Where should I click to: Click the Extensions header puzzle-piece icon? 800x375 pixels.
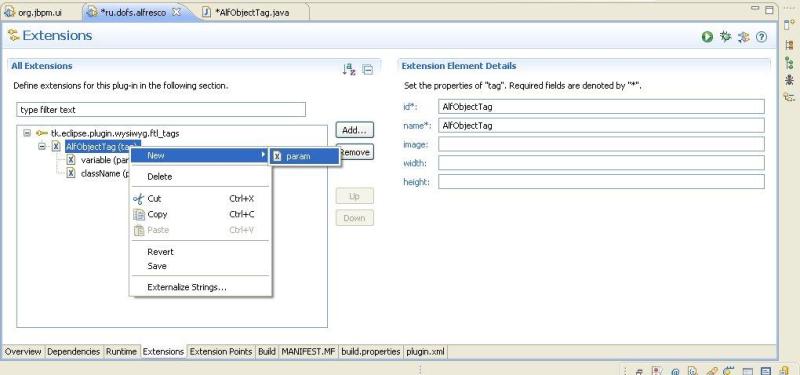(x=13, y=36)
